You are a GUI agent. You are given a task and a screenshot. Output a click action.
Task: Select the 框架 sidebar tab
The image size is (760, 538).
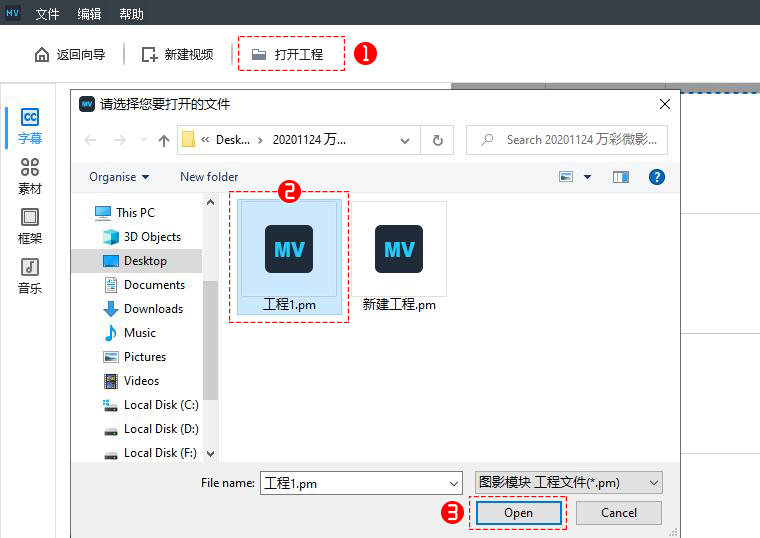[30, 226]
